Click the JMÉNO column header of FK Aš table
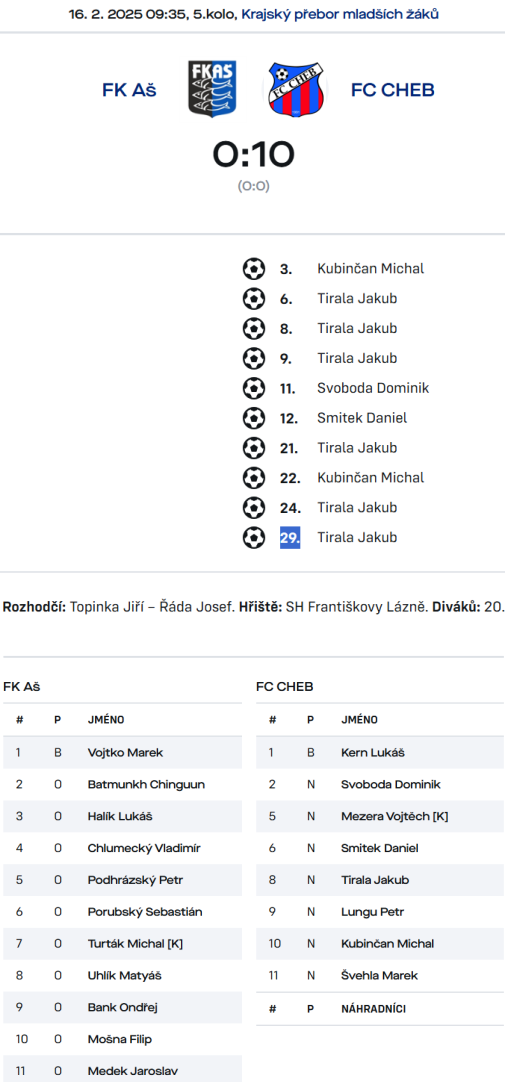The height and width of the screenshot is (1082, 505). [106, 720]
